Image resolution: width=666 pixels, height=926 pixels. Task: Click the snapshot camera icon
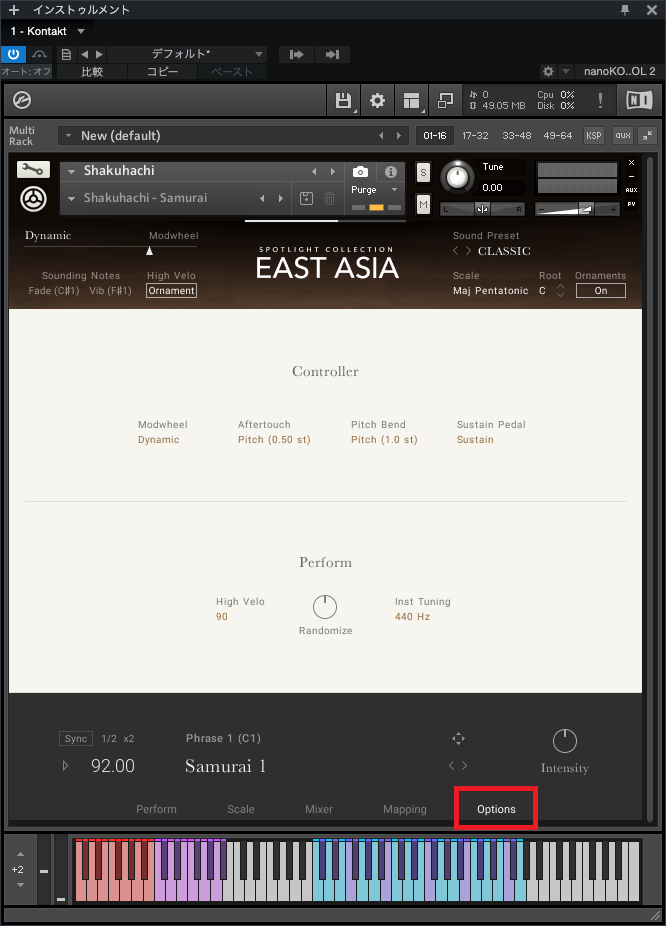[360, 172]
